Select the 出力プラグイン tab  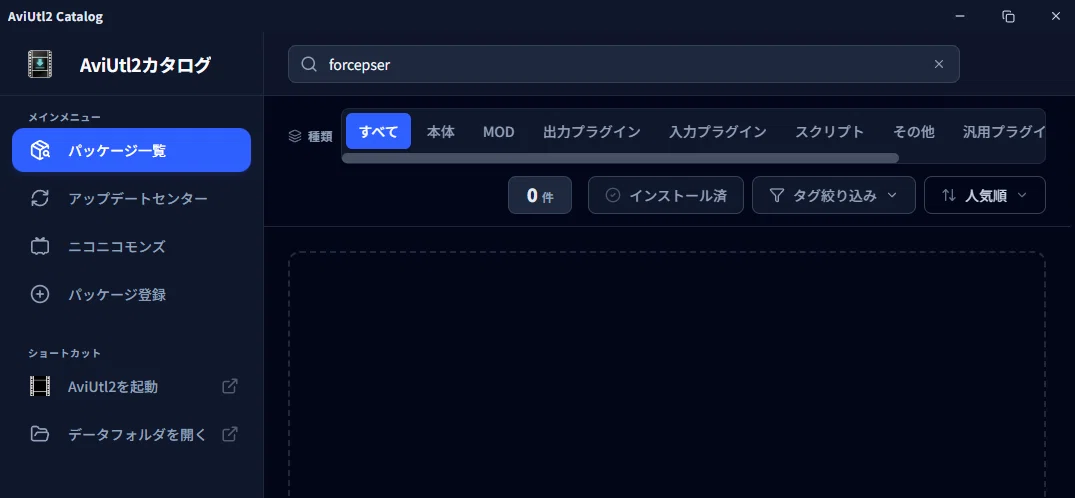592,131
